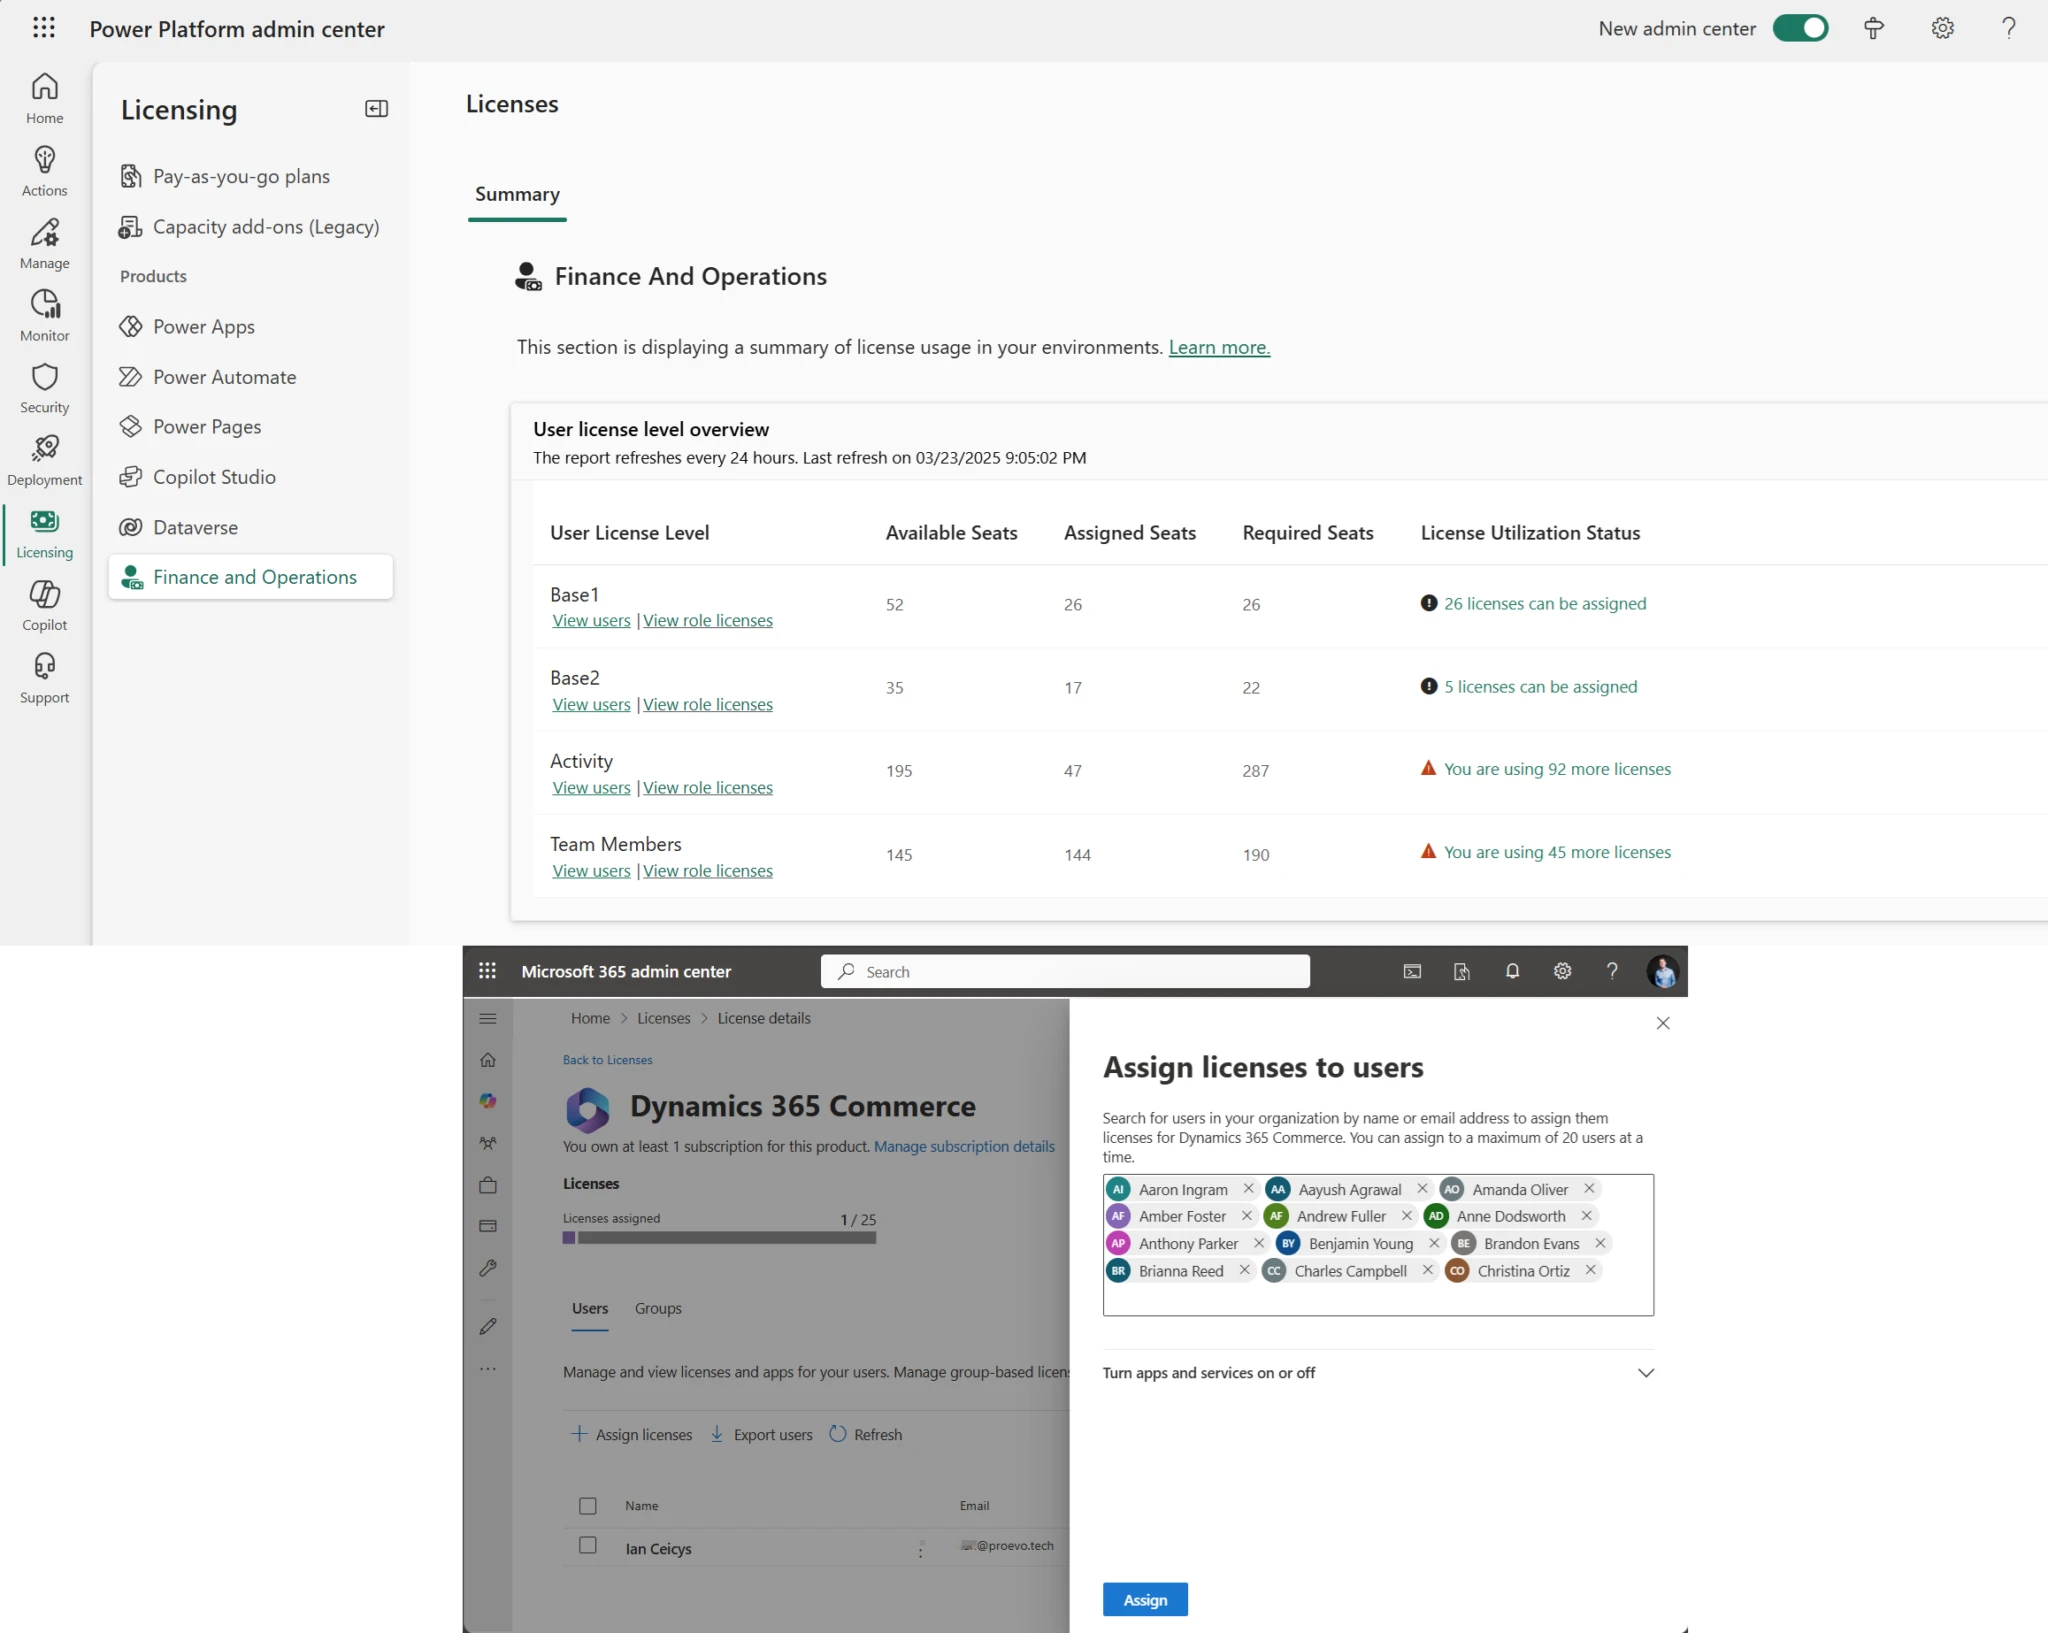Screen dimensions: 2048x1633
Task: Click 'You are using 92 more licenses'
Action: (x=1557, y=769)
